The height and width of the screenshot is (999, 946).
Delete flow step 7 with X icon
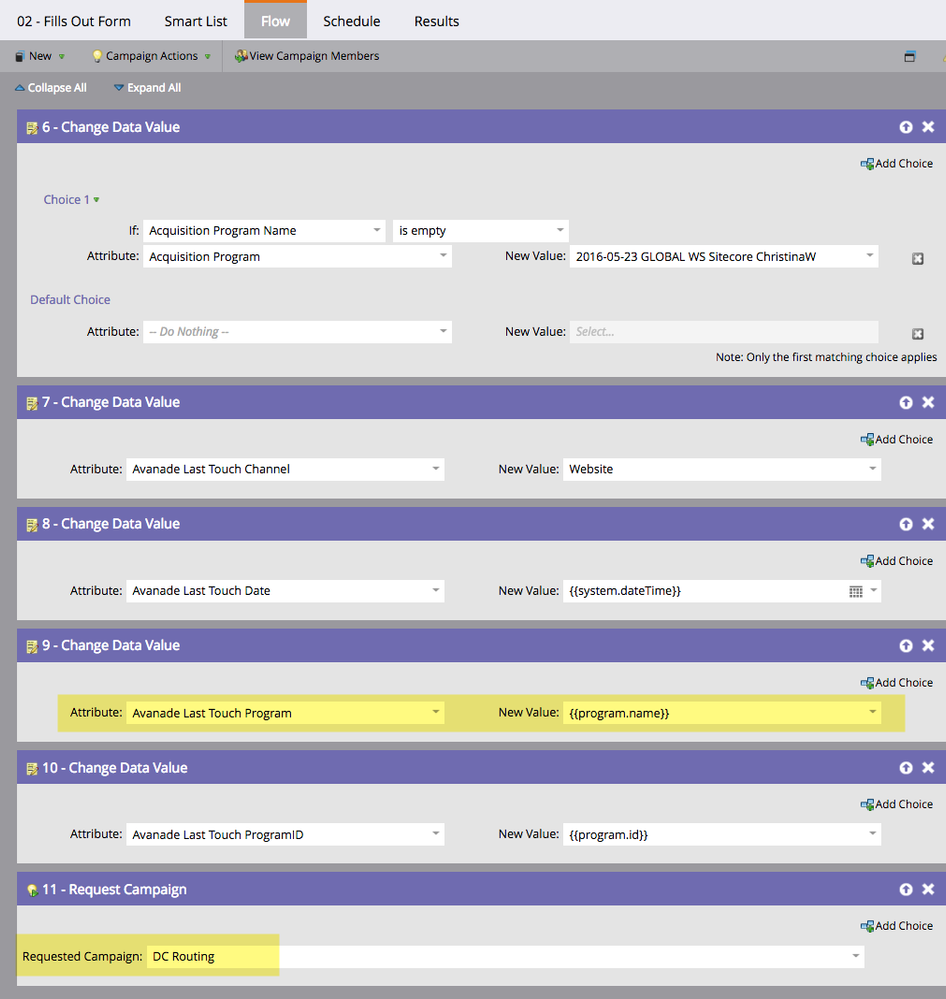coord(928,402)
